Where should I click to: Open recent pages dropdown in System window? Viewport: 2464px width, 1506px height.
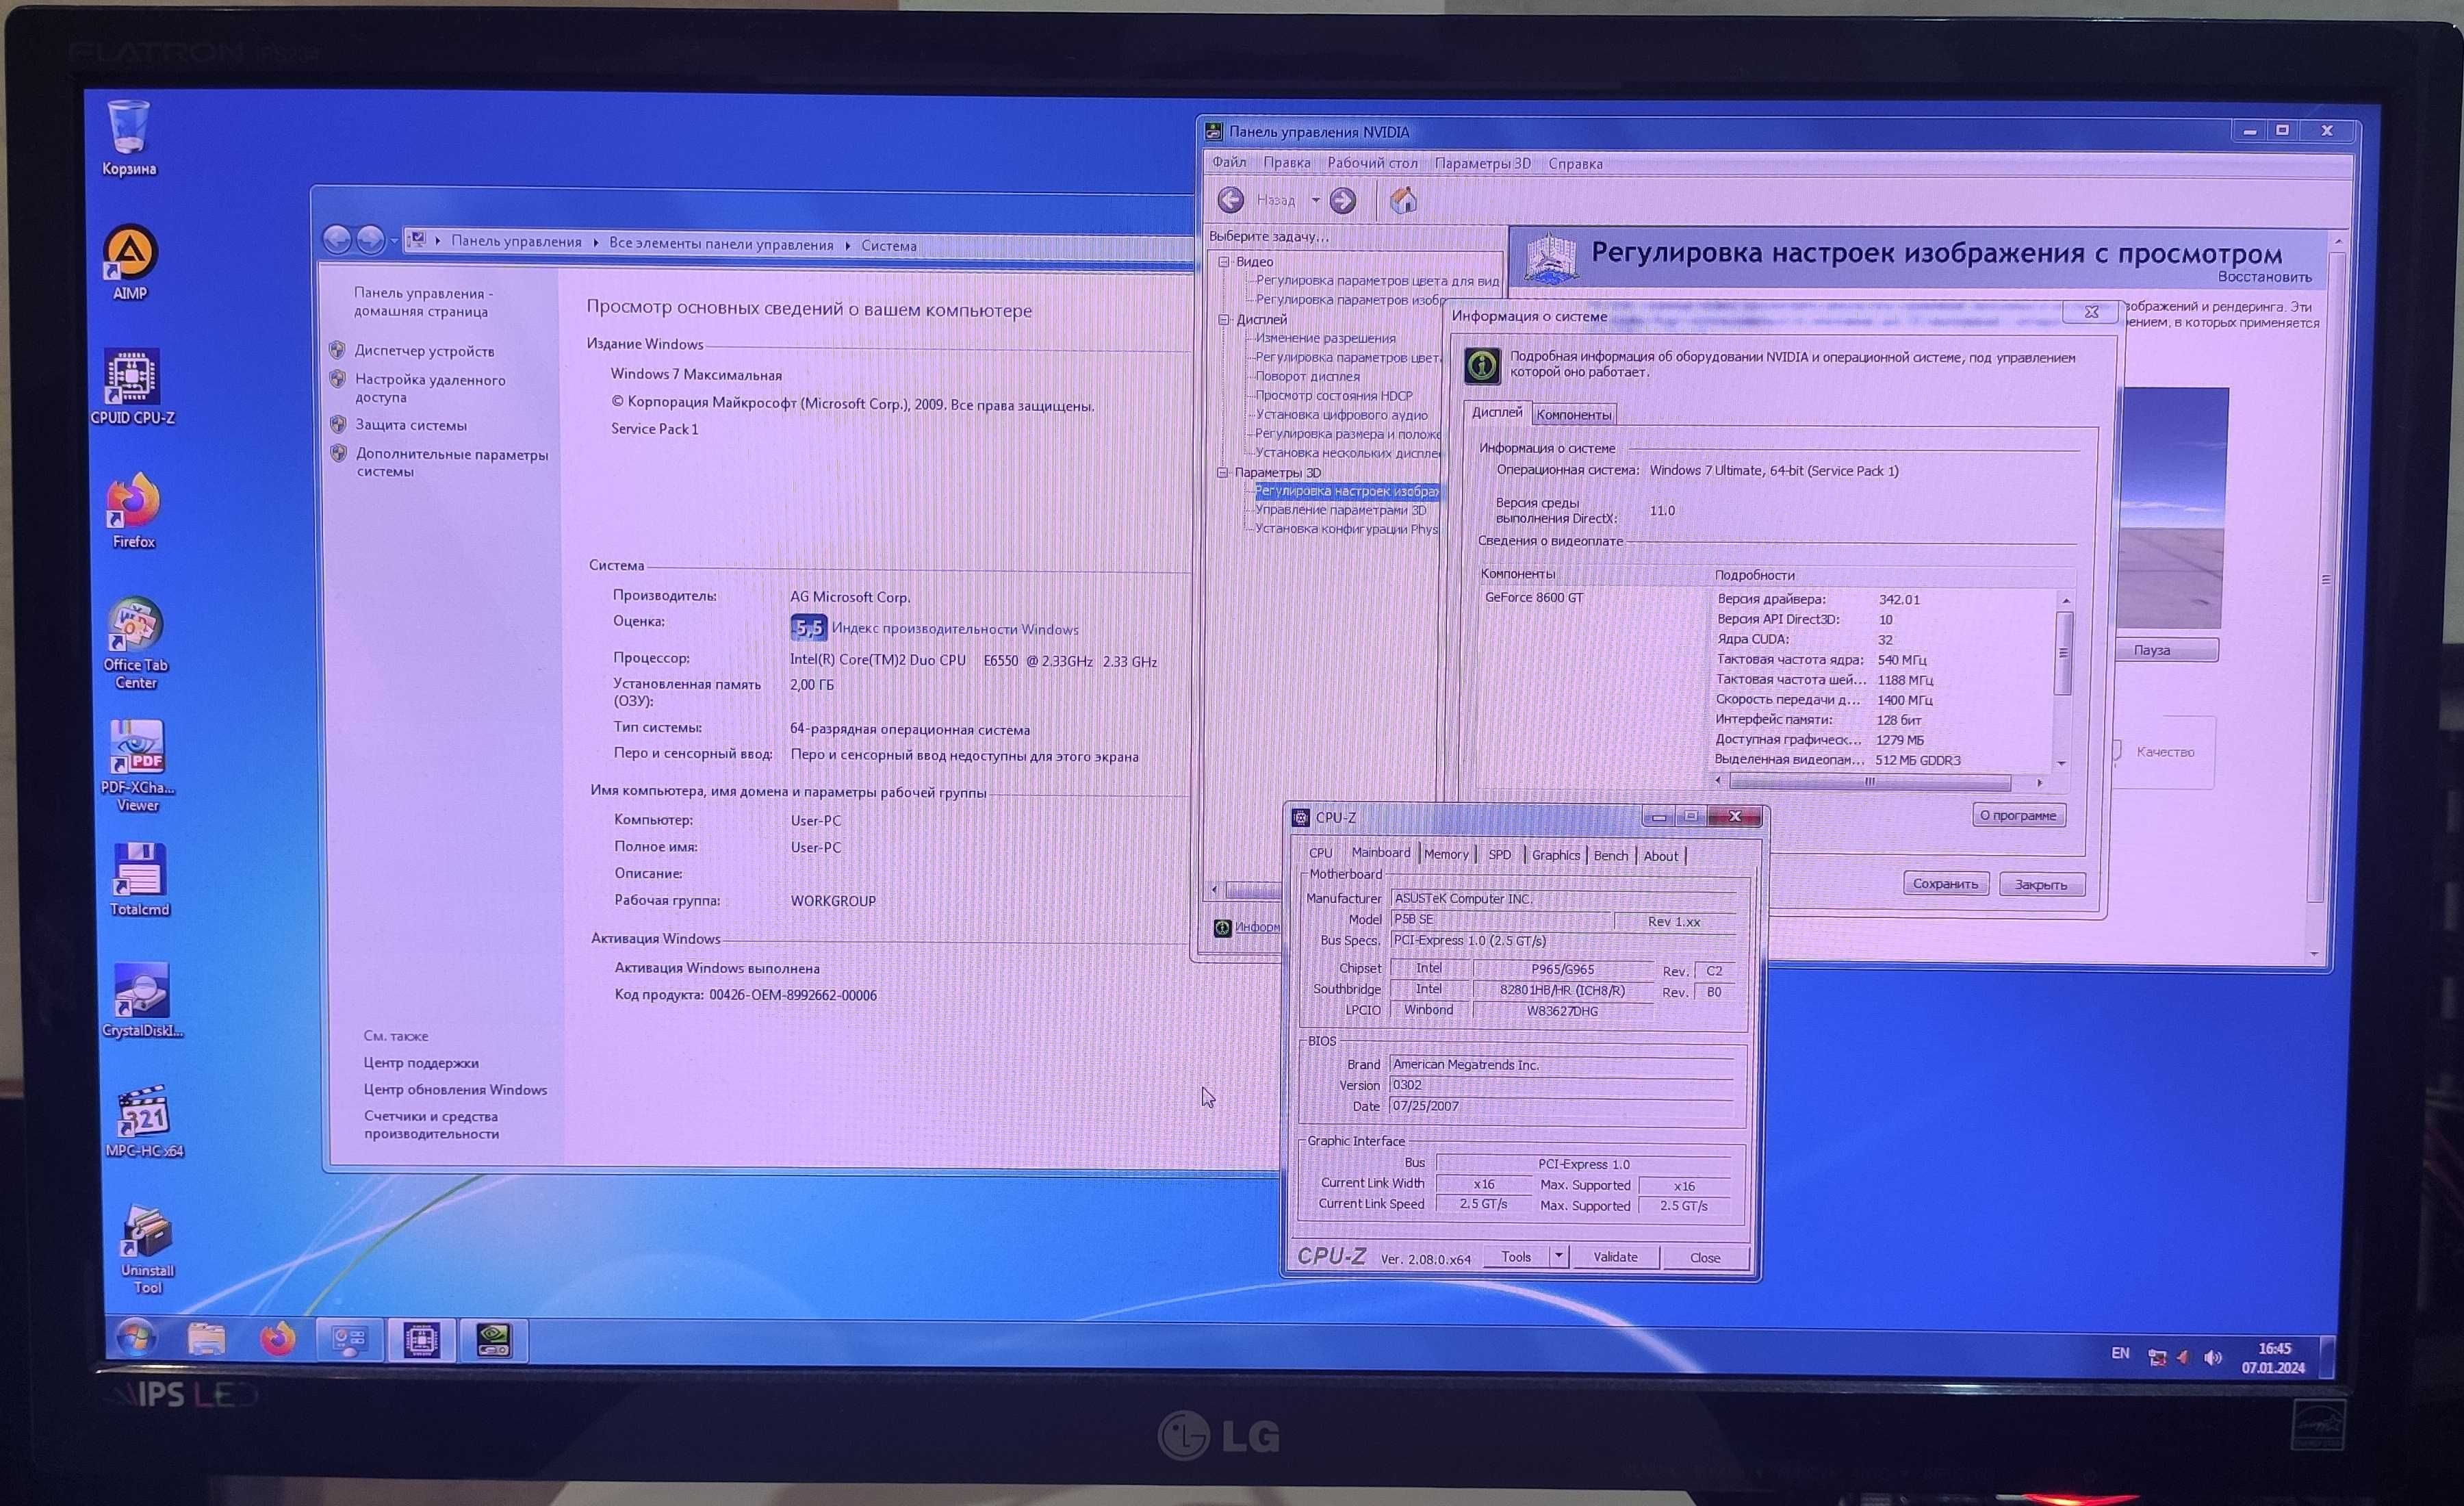394,241
